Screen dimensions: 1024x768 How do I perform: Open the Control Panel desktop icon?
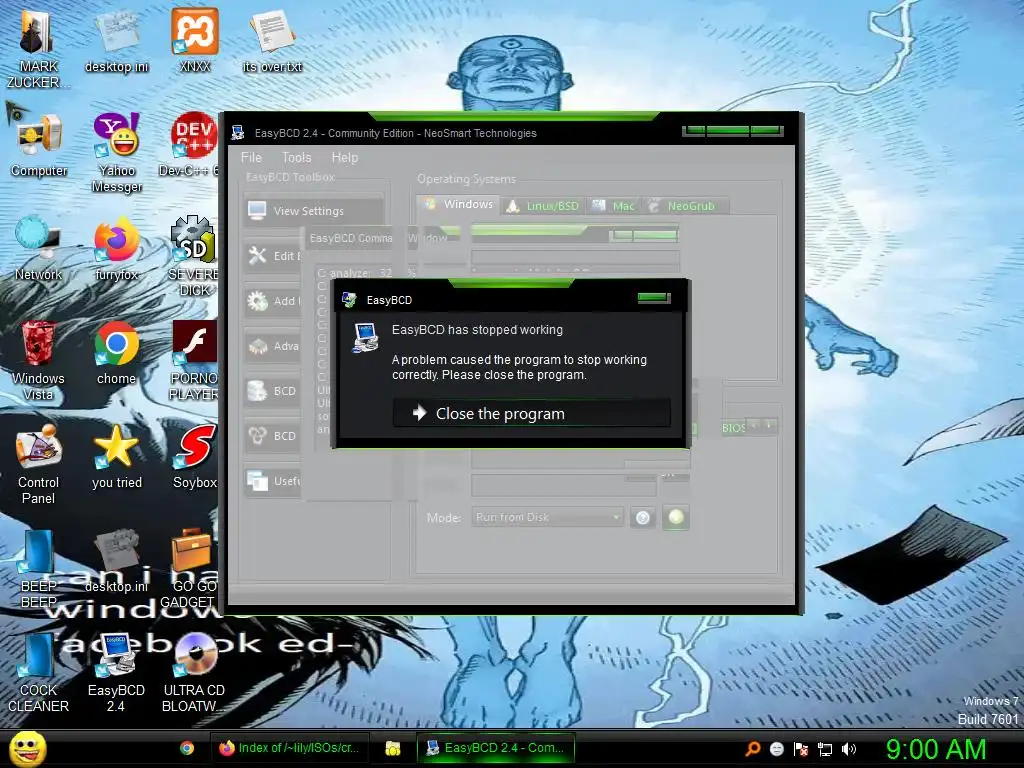click(38, 465)
